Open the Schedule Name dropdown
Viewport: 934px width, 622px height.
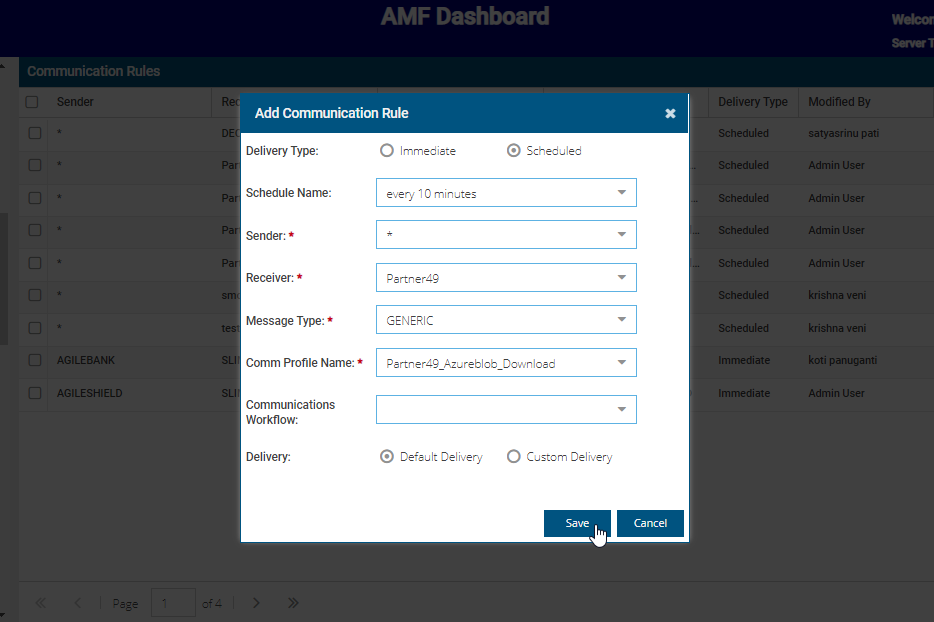621,193
